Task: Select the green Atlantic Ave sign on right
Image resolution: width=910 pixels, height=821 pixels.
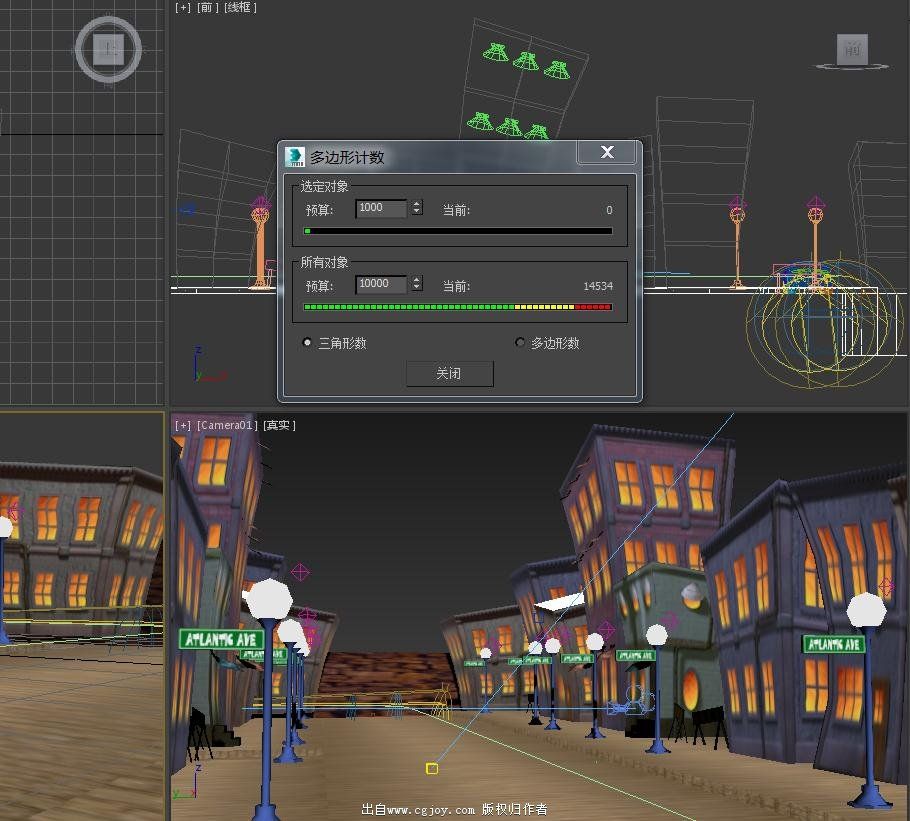Action: coord(832,644)
